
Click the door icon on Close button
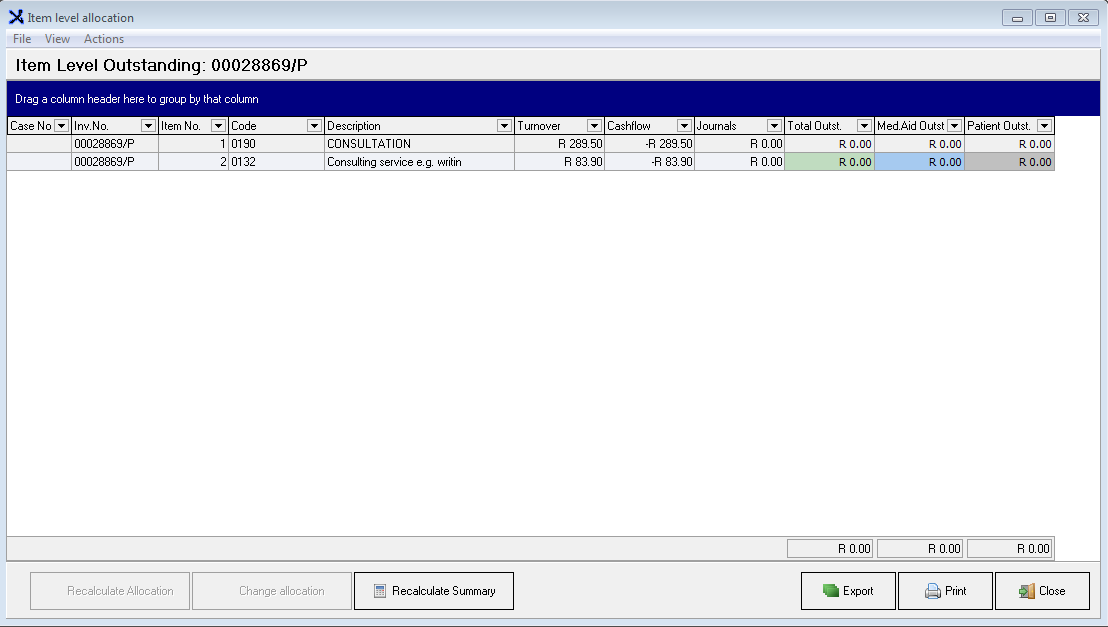click(1027, 591)
